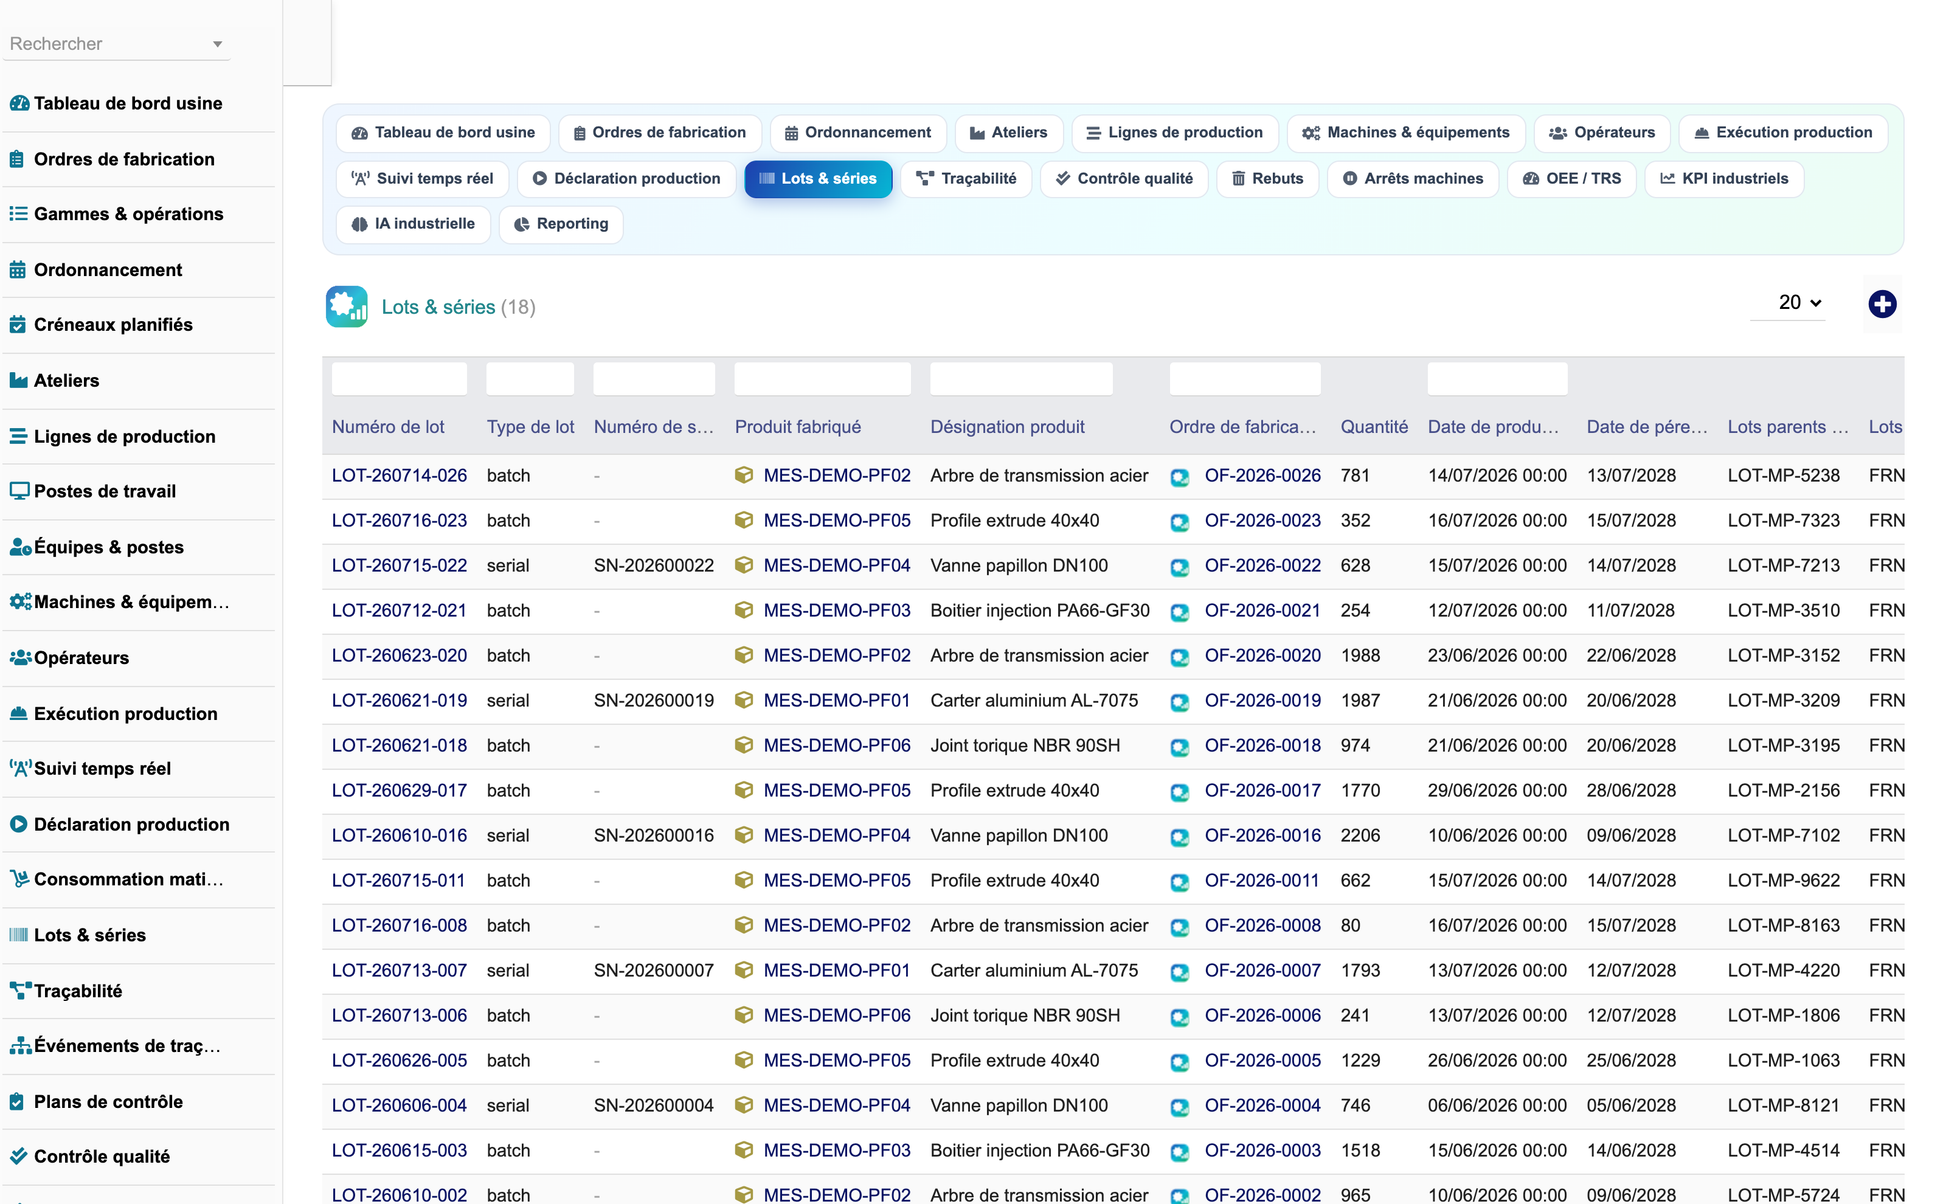This screenshot has width=1946, height=1204.
Task: Click the Ordres de fabrication sidebar icon
Action: (18, 159)
